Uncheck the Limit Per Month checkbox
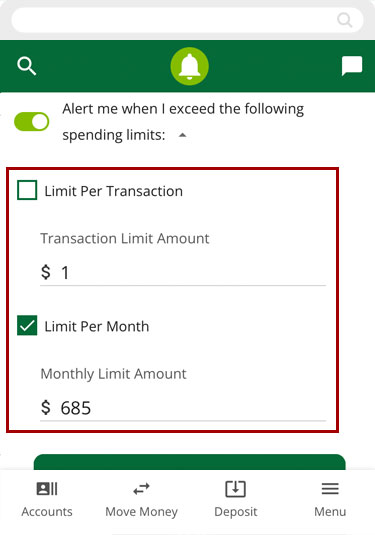The width and height of the screenshot is (375, 535). [x=27, y=326]
